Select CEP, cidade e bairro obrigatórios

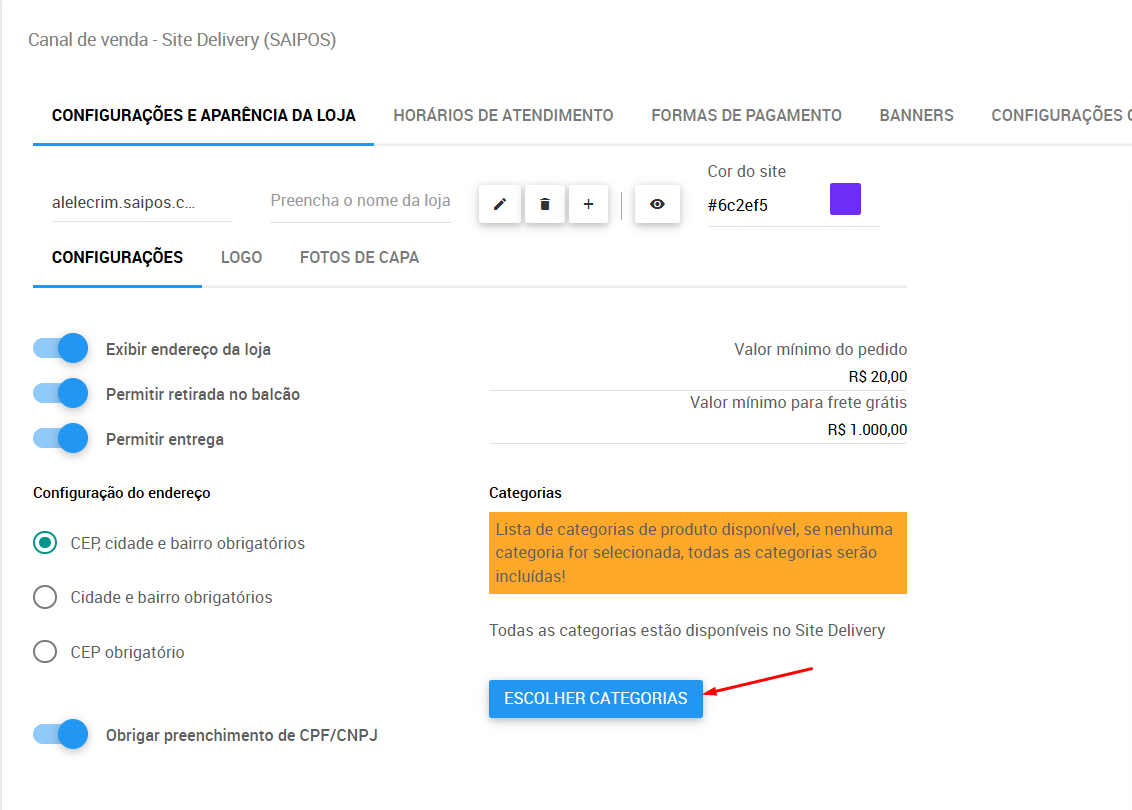(45, 543)
